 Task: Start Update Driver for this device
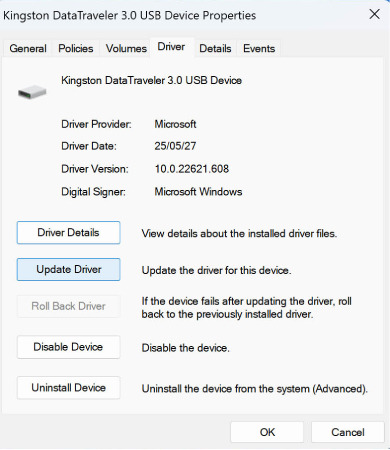(x=68, y=269)
